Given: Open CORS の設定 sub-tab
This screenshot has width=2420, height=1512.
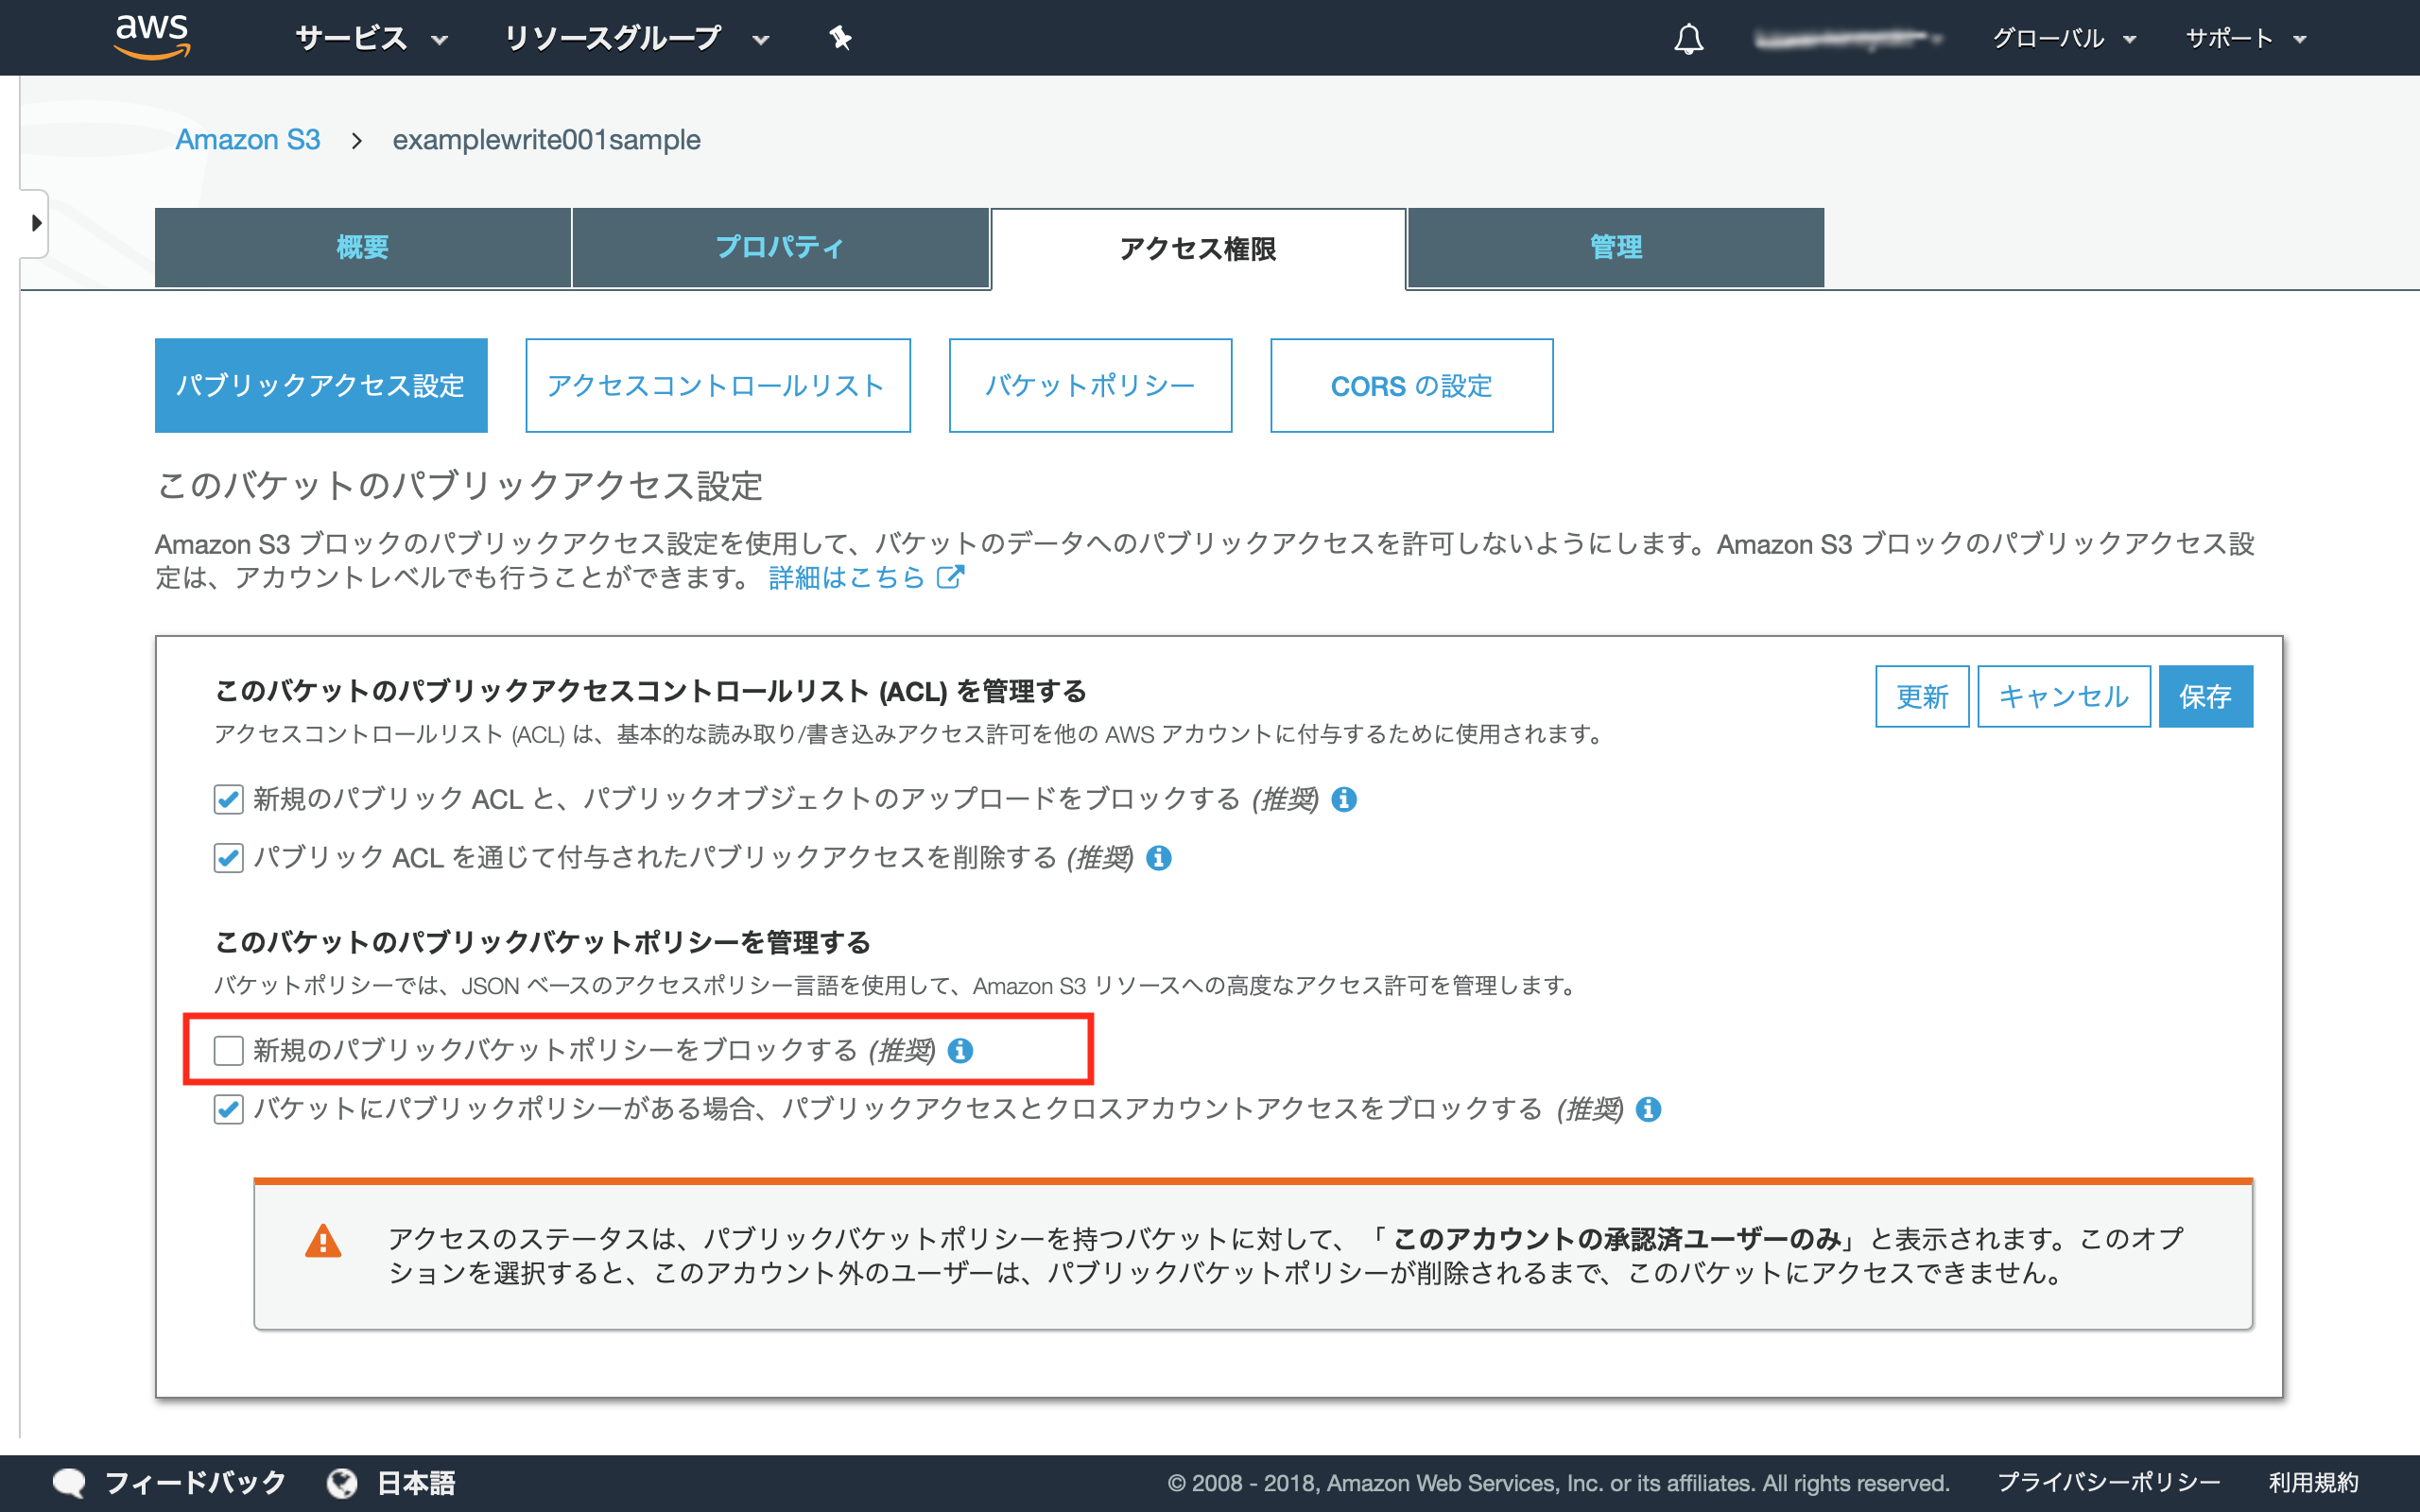Looking at the screenshot, I should click(1411, 385).
